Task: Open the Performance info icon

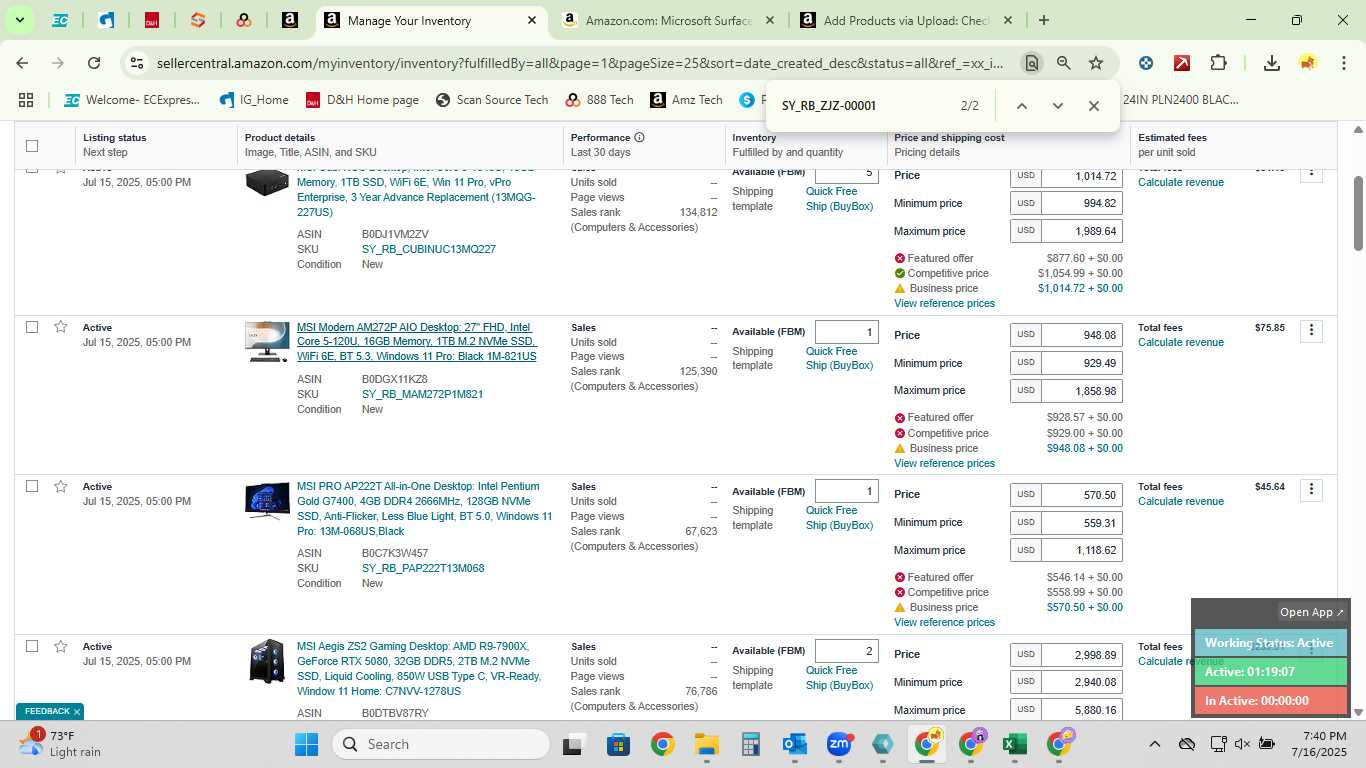Action: pyautogui.click(x=639, y=137)
